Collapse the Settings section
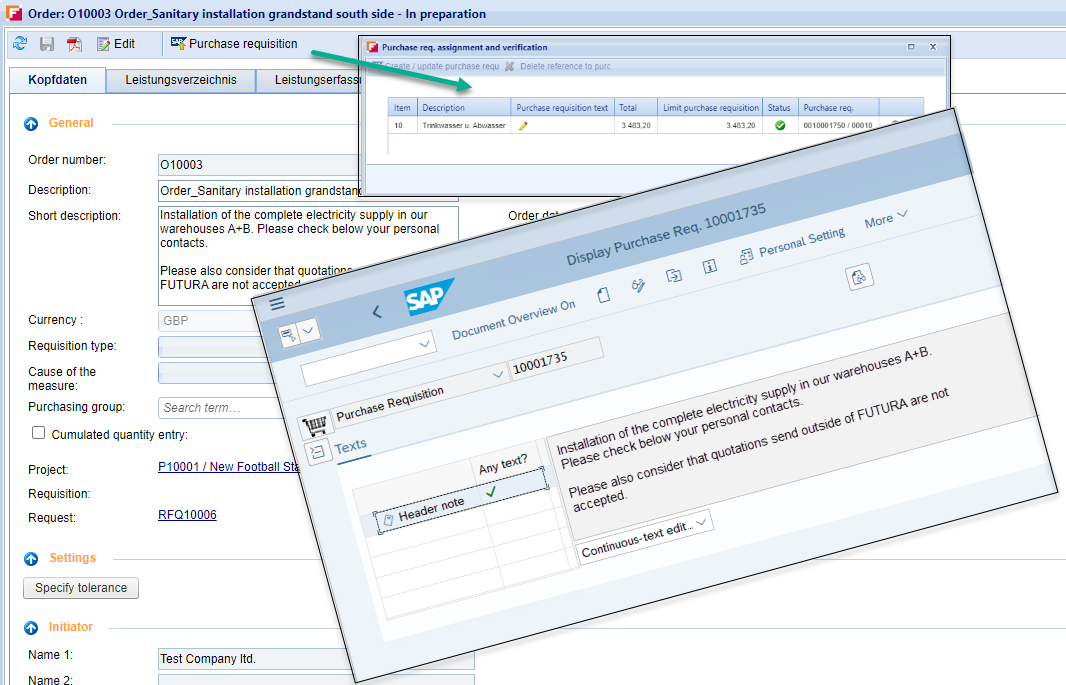The width and height of the screenshot is (1066, 685). click(30, 558)
